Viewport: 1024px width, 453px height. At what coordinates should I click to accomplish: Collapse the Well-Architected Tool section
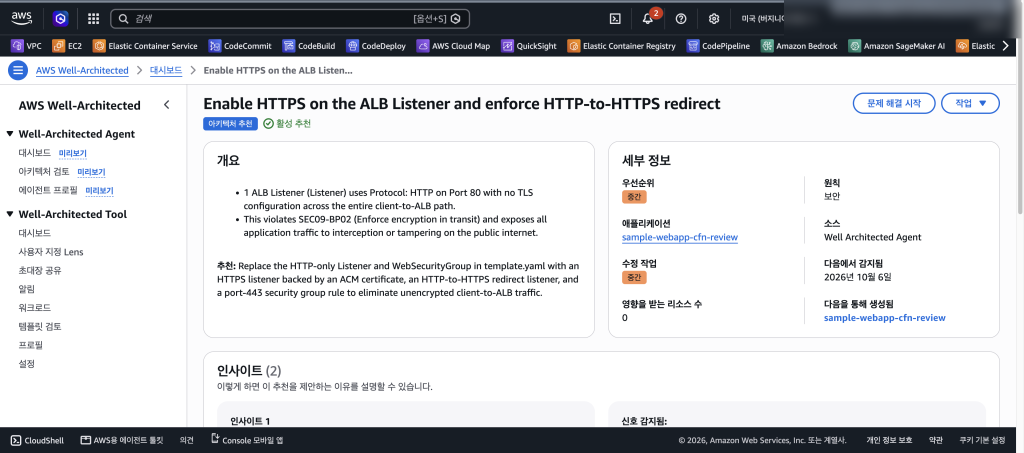pyautogui.click(x=10, y=214)
